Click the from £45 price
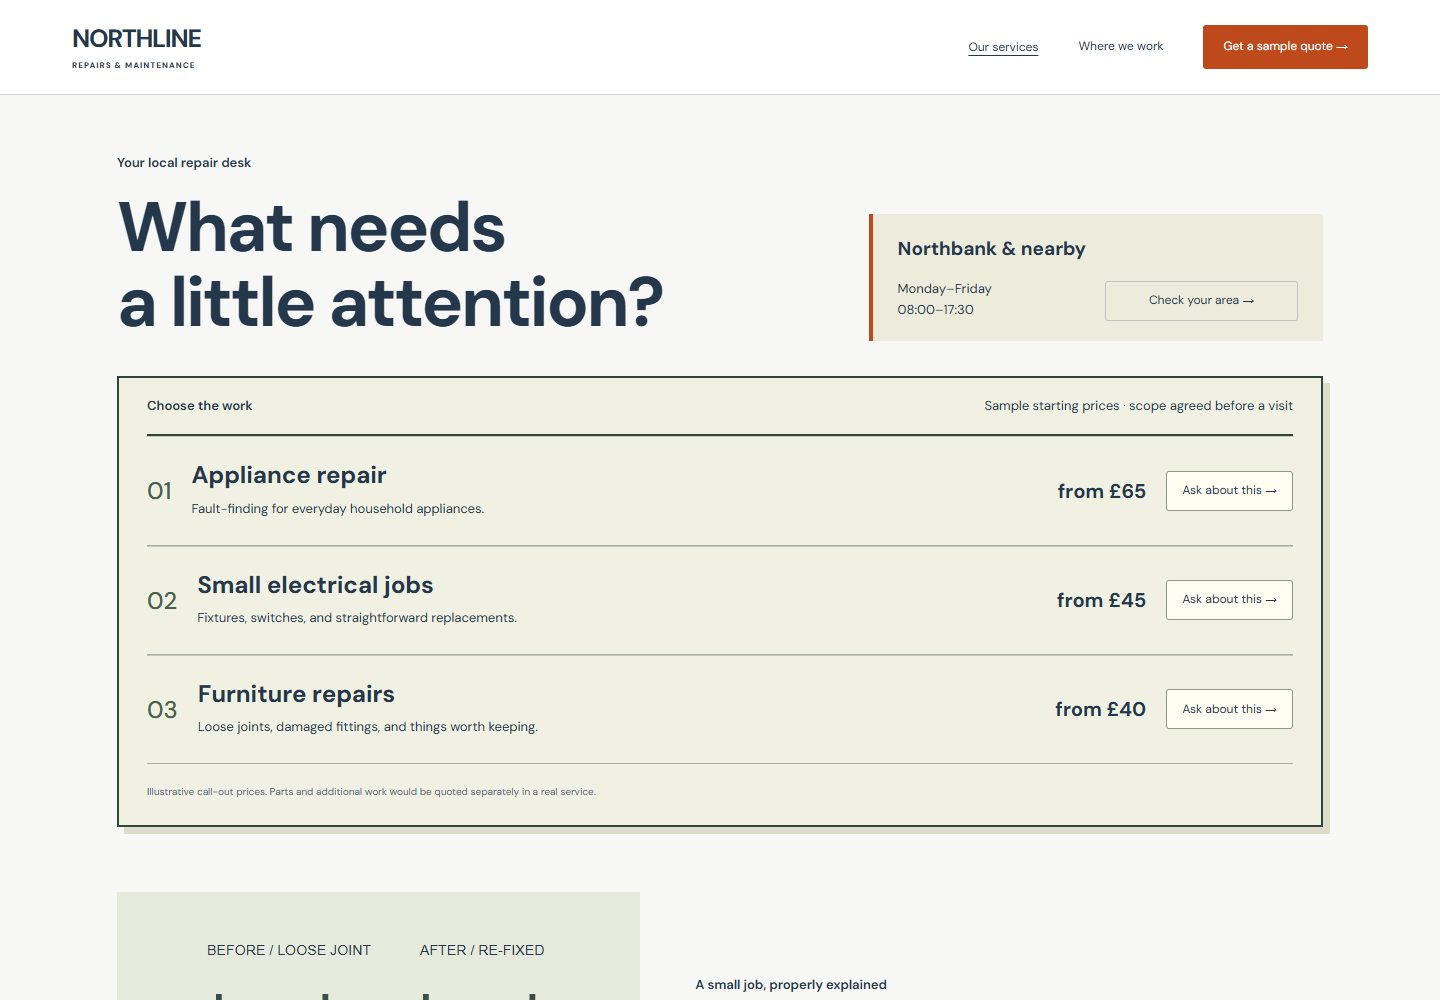 coord(1101,600)
